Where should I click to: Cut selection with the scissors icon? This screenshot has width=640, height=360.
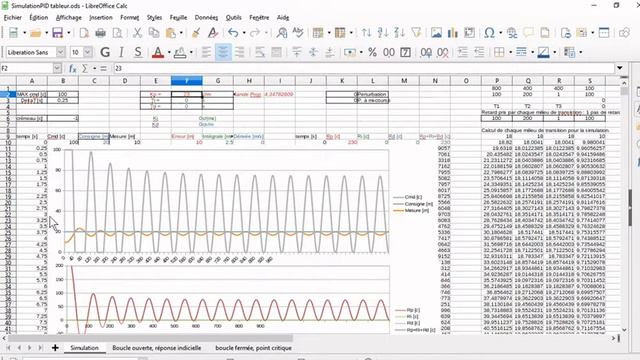138,33
